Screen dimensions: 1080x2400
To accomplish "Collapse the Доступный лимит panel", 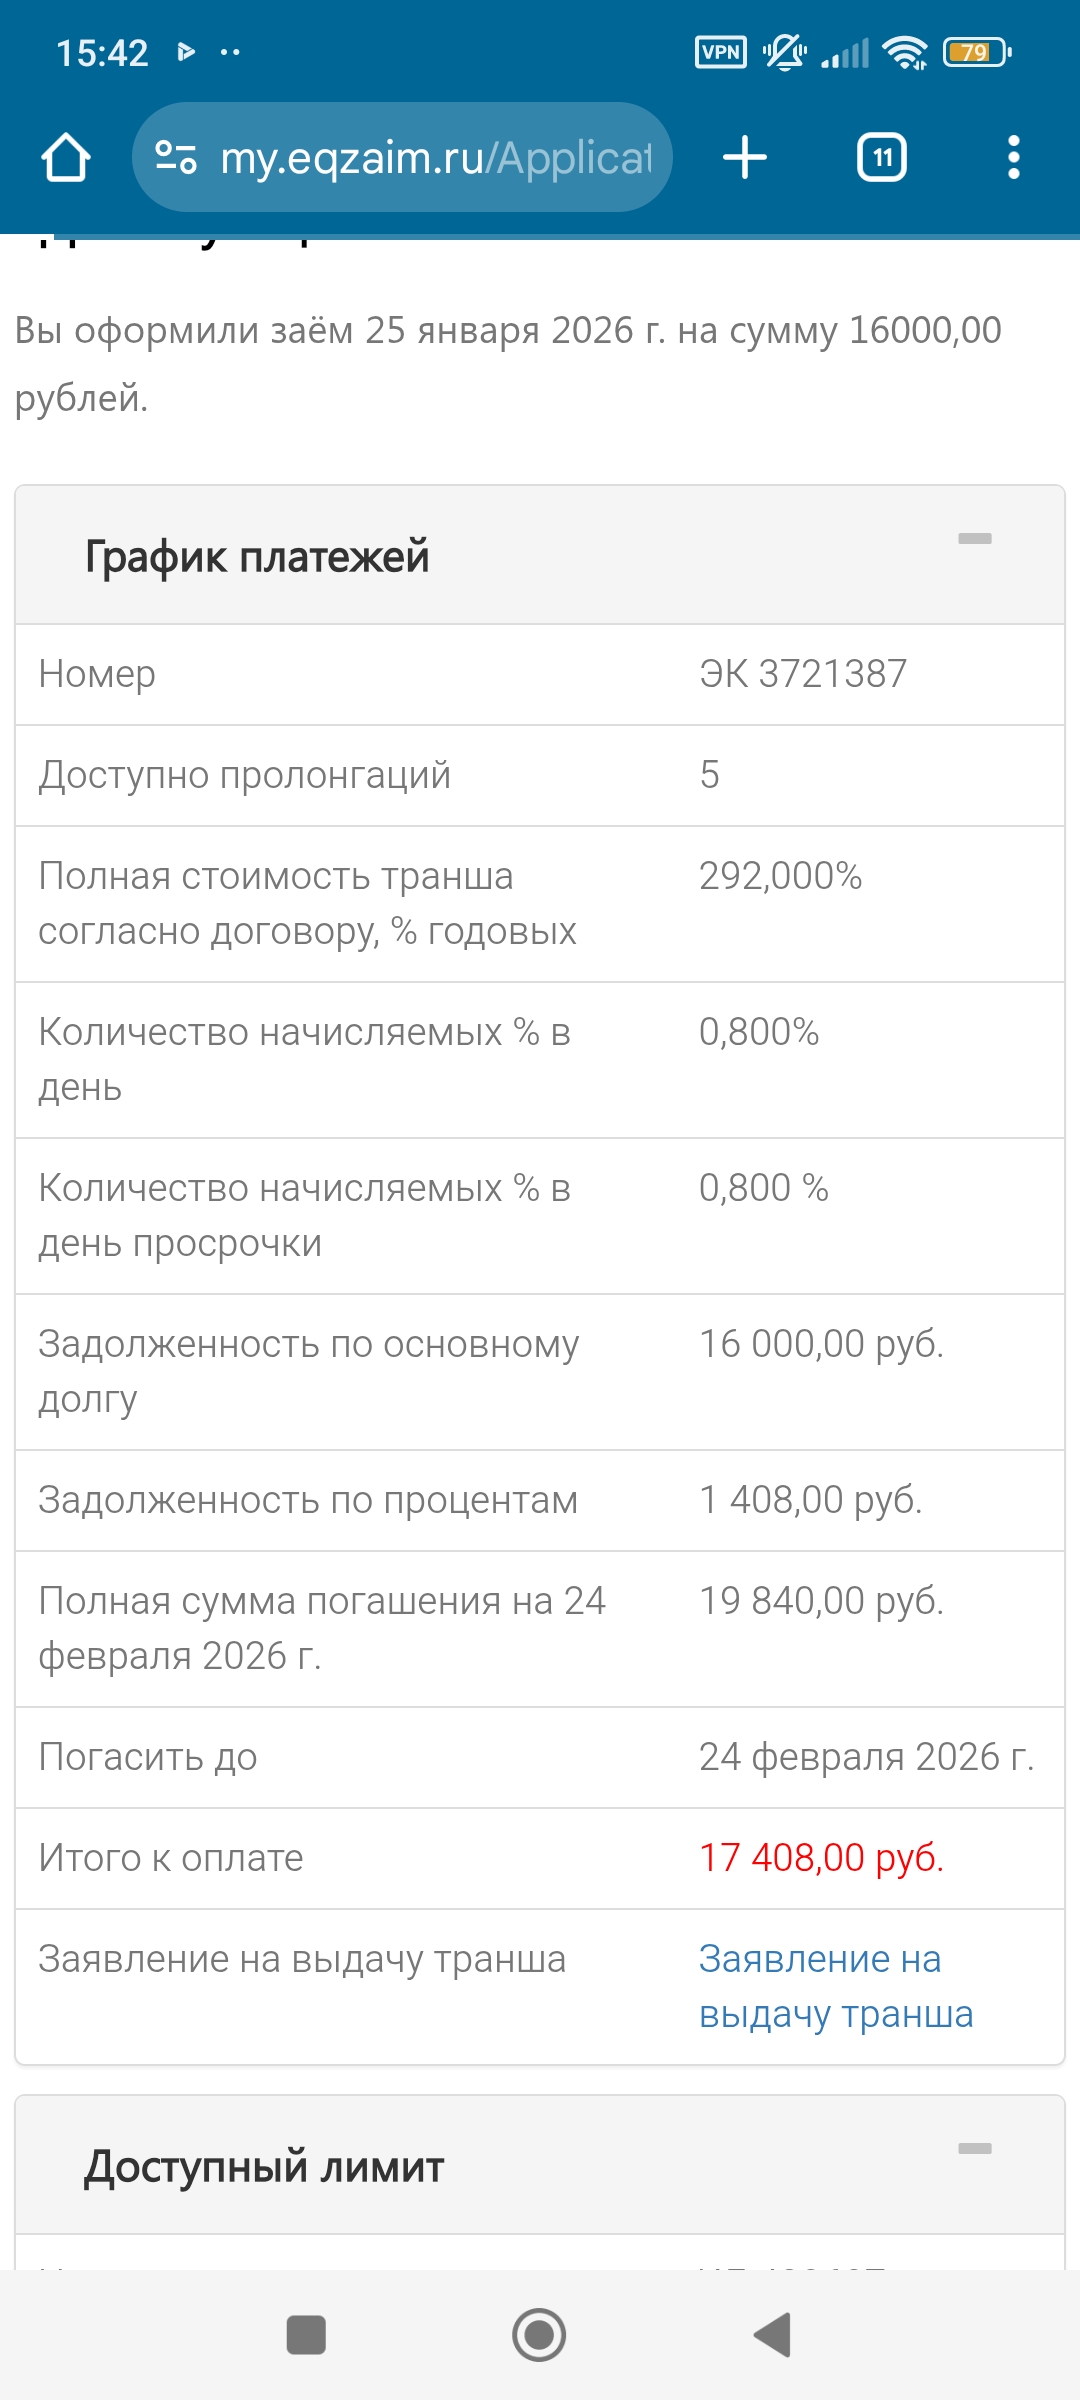I will (974, 2148).
